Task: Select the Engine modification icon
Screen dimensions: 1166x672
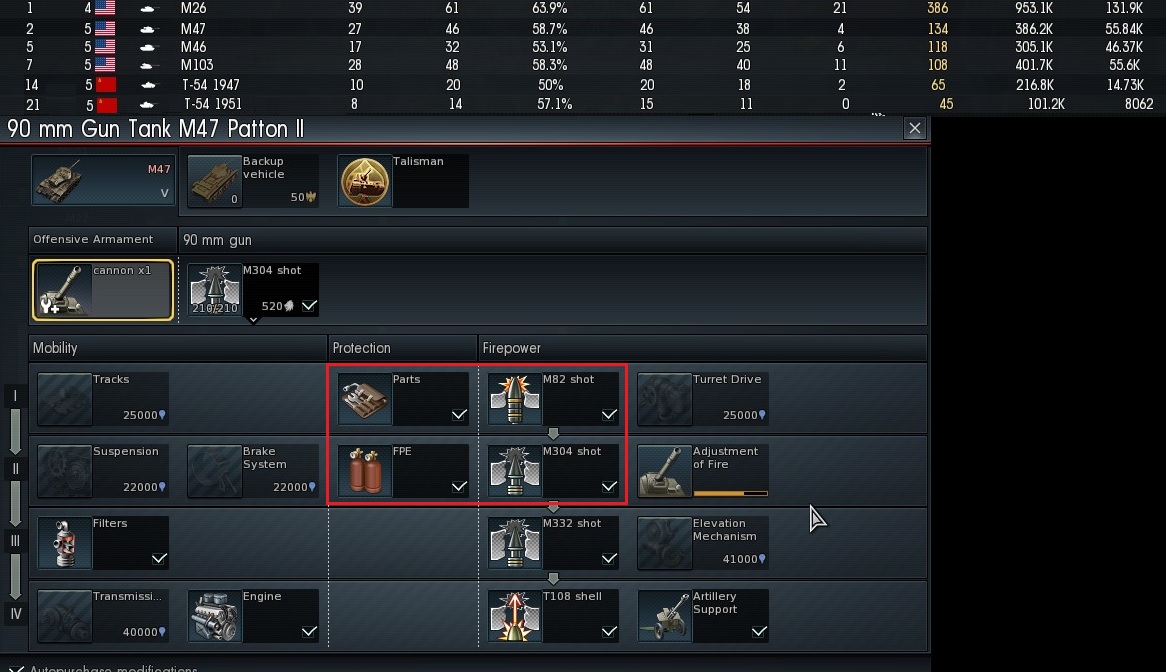Action: pos(214,616)
